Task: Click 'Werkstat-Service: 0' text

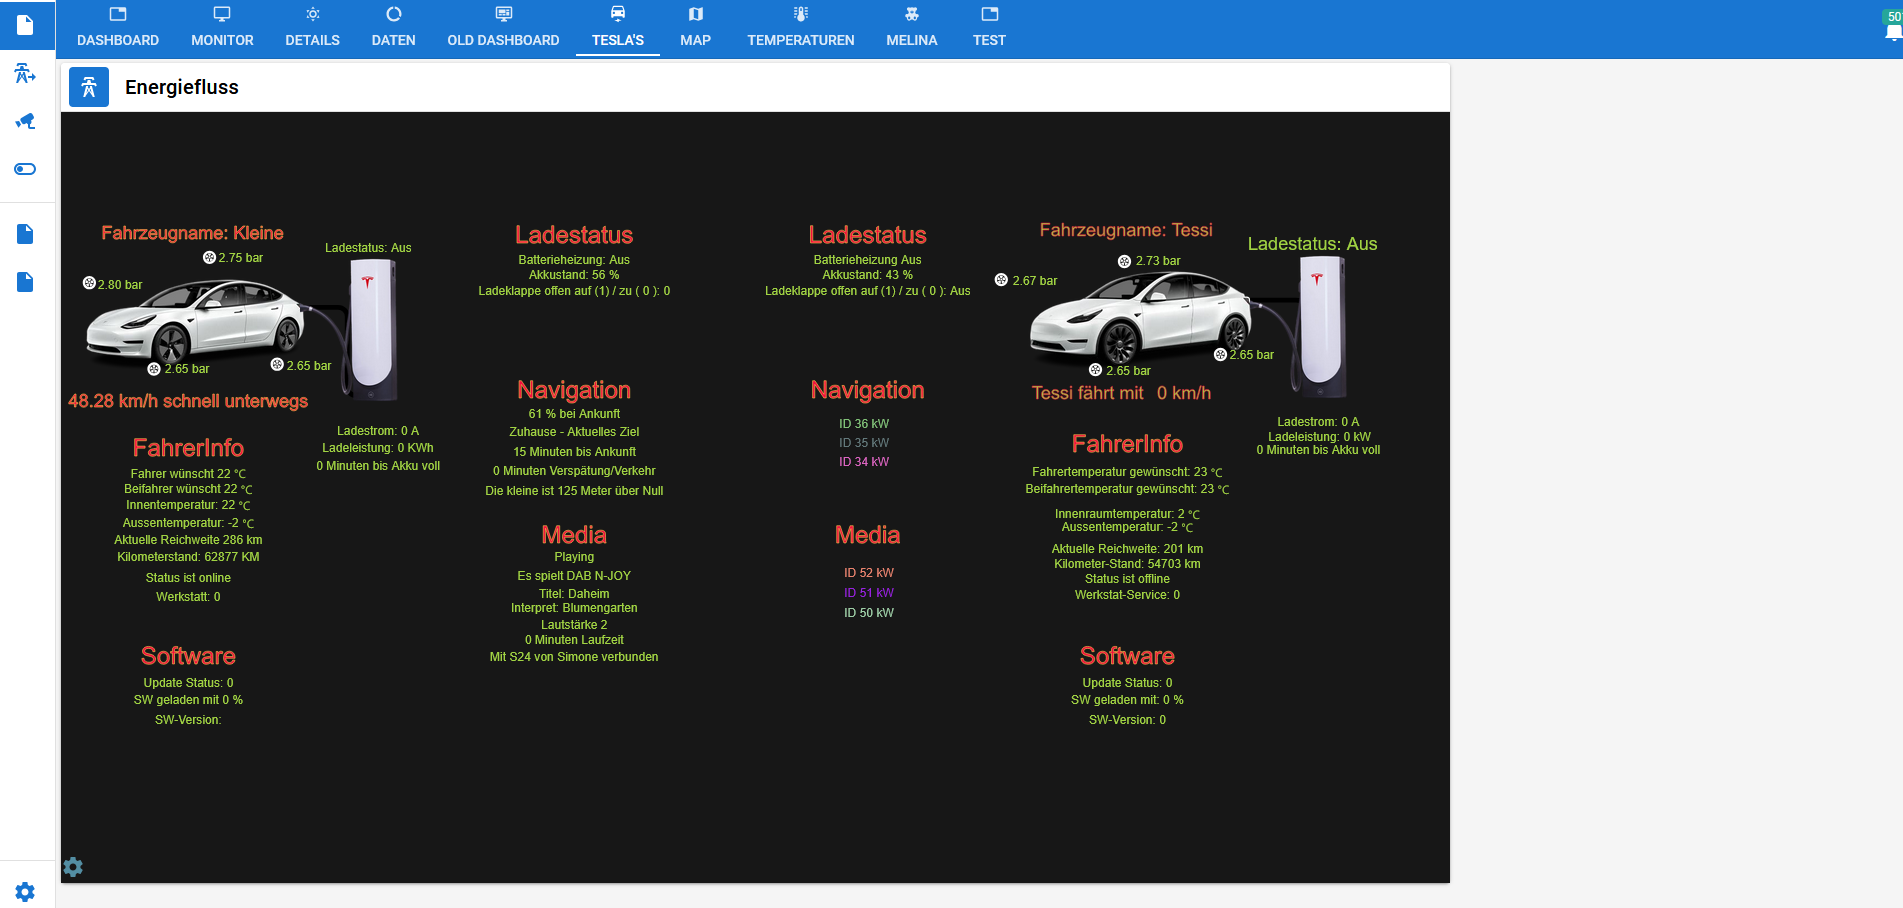Action: pyautogui.click(x=1127, y=595)
